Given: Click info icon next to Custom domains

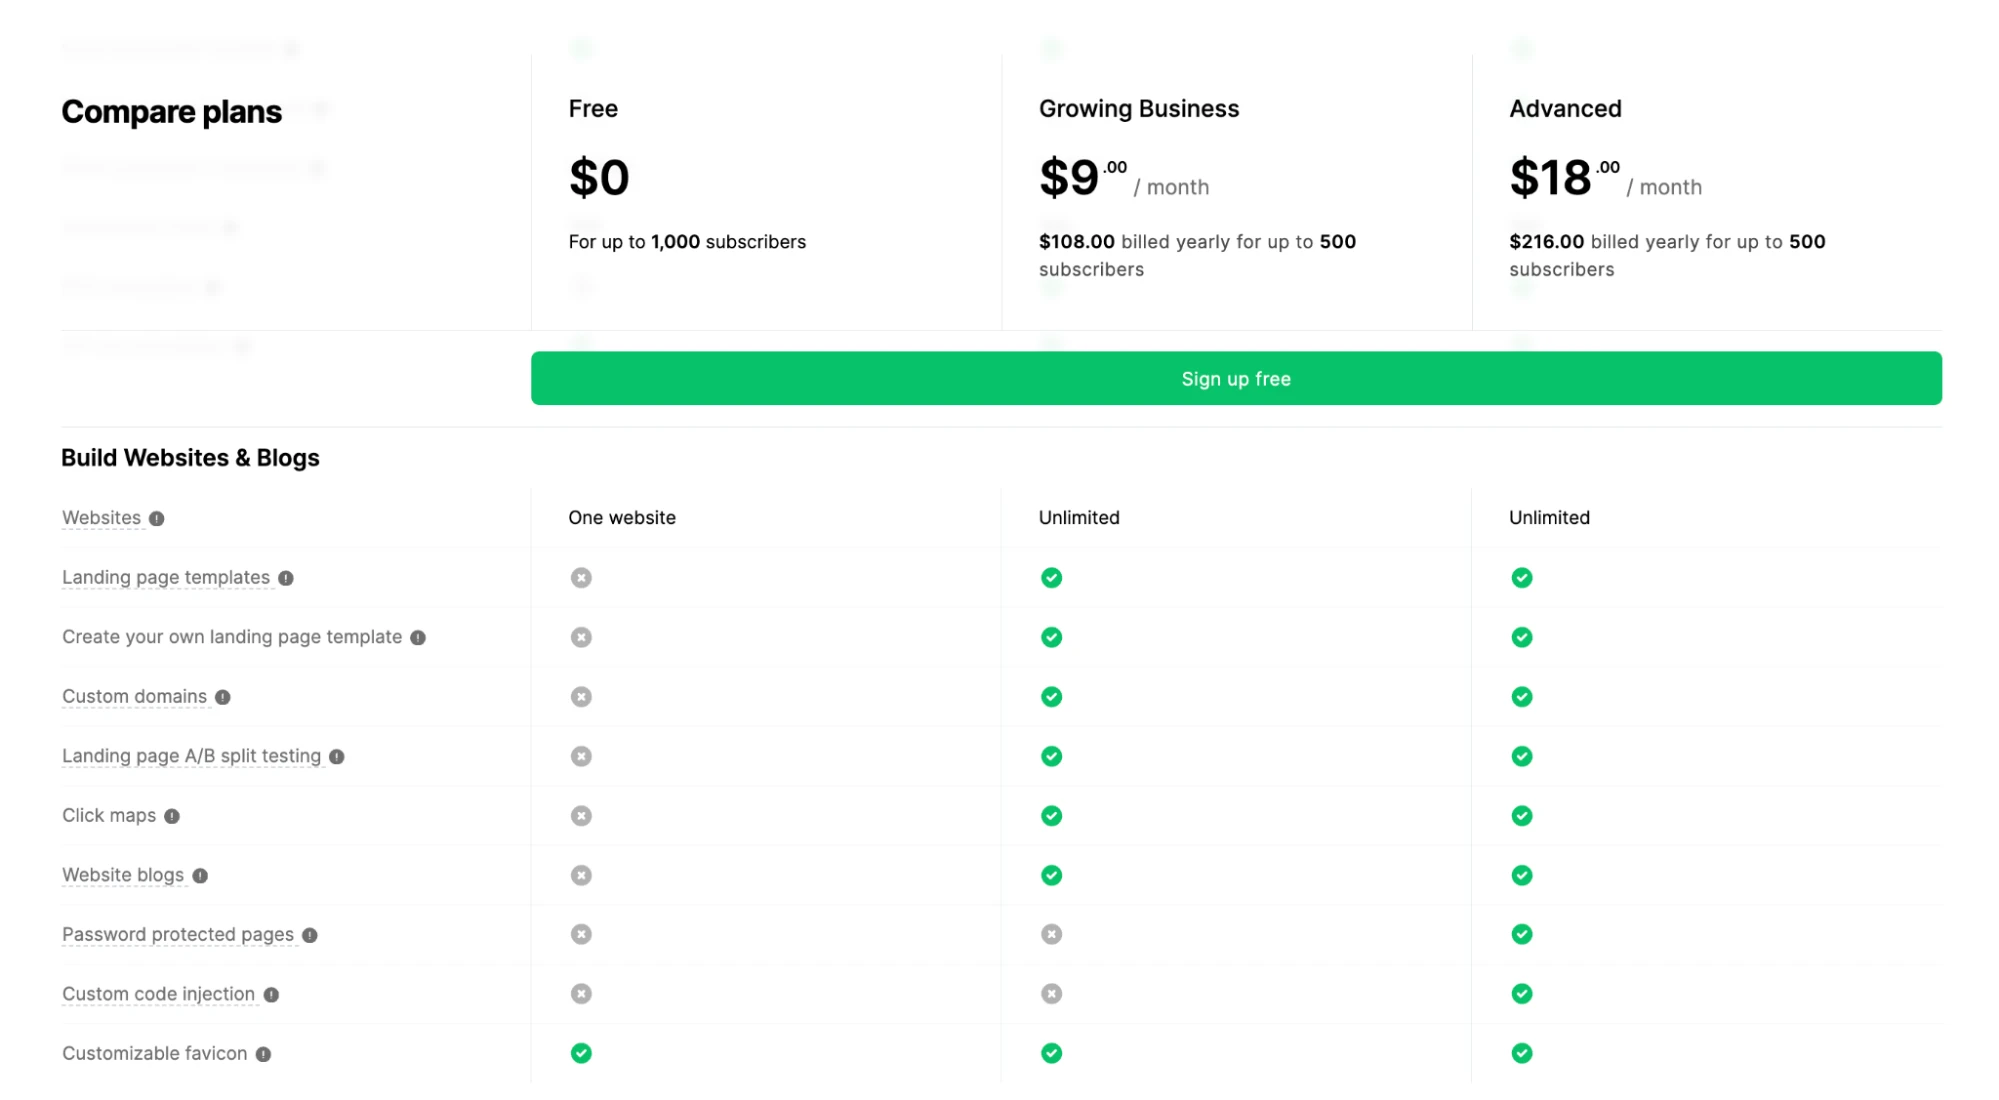Looking at the screenshot, I should [223, 697].
